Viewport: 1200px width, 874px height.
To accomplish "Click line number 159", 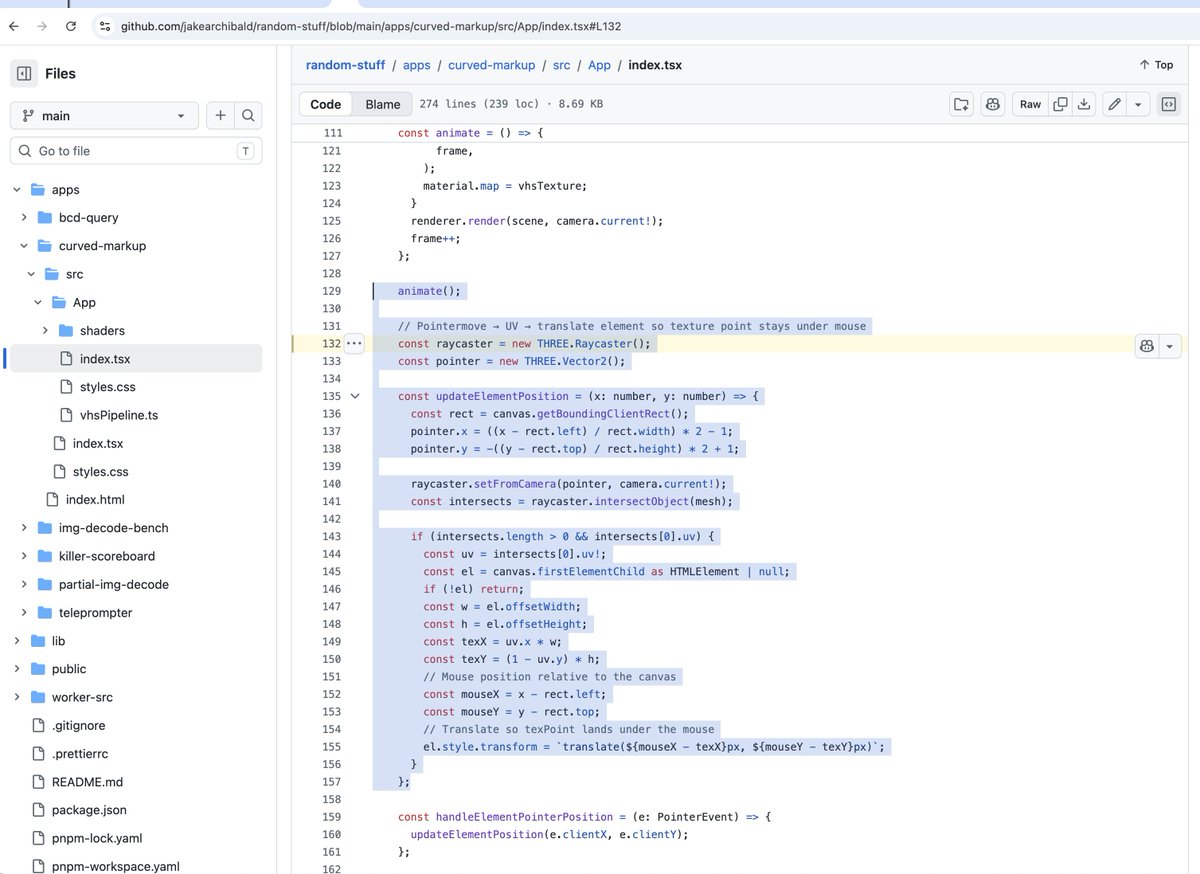I will tap(332, 817).
